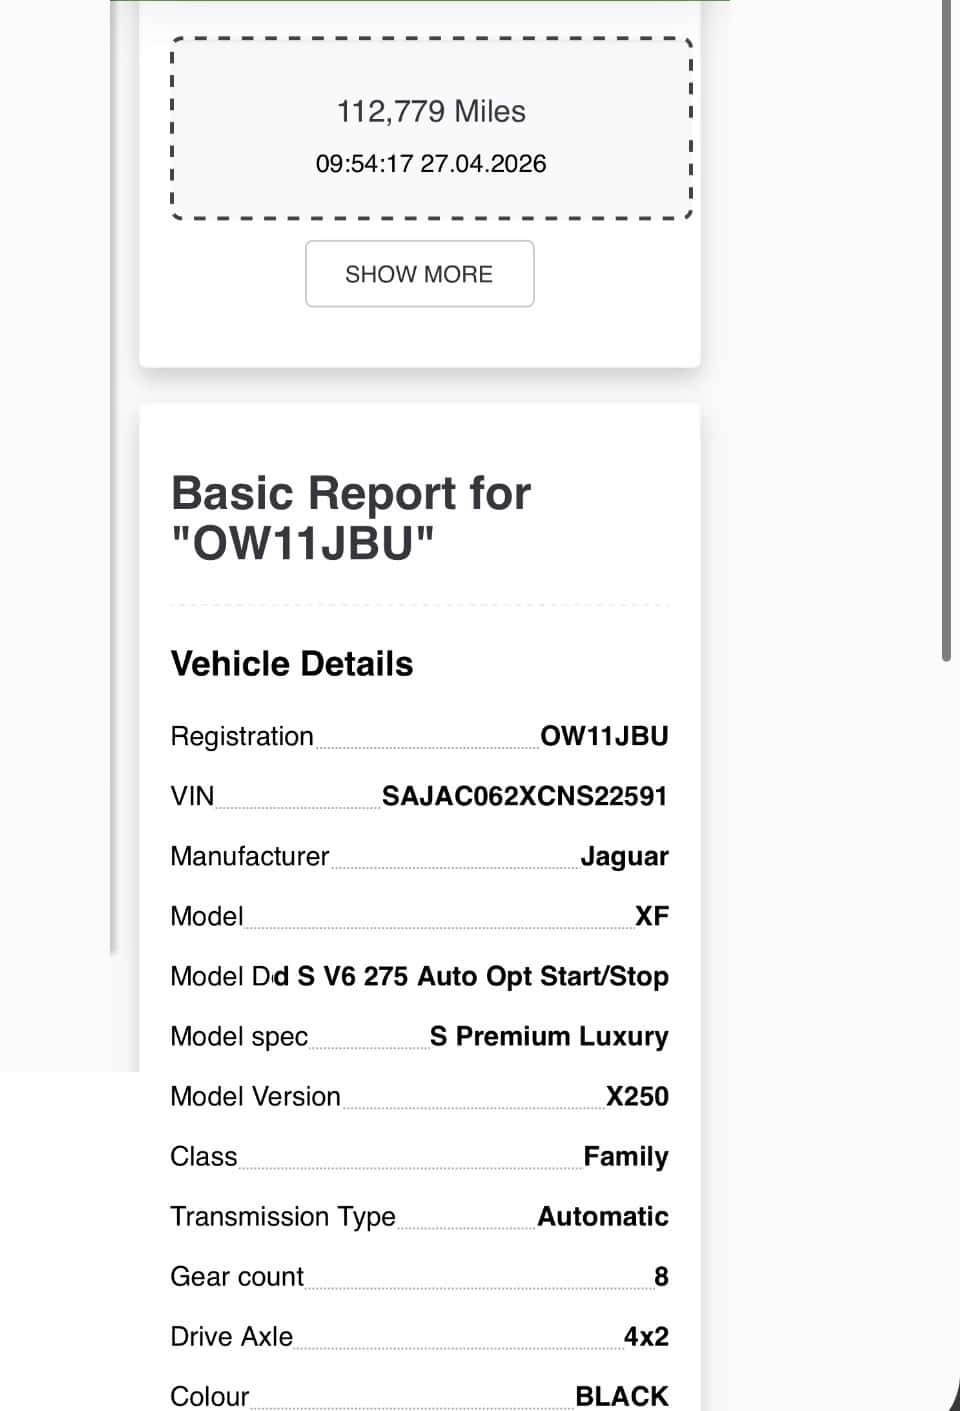Click the S Premium Luxury model spec
Viewport: 960px width, 1411px height.
(x=549, y=1036)
